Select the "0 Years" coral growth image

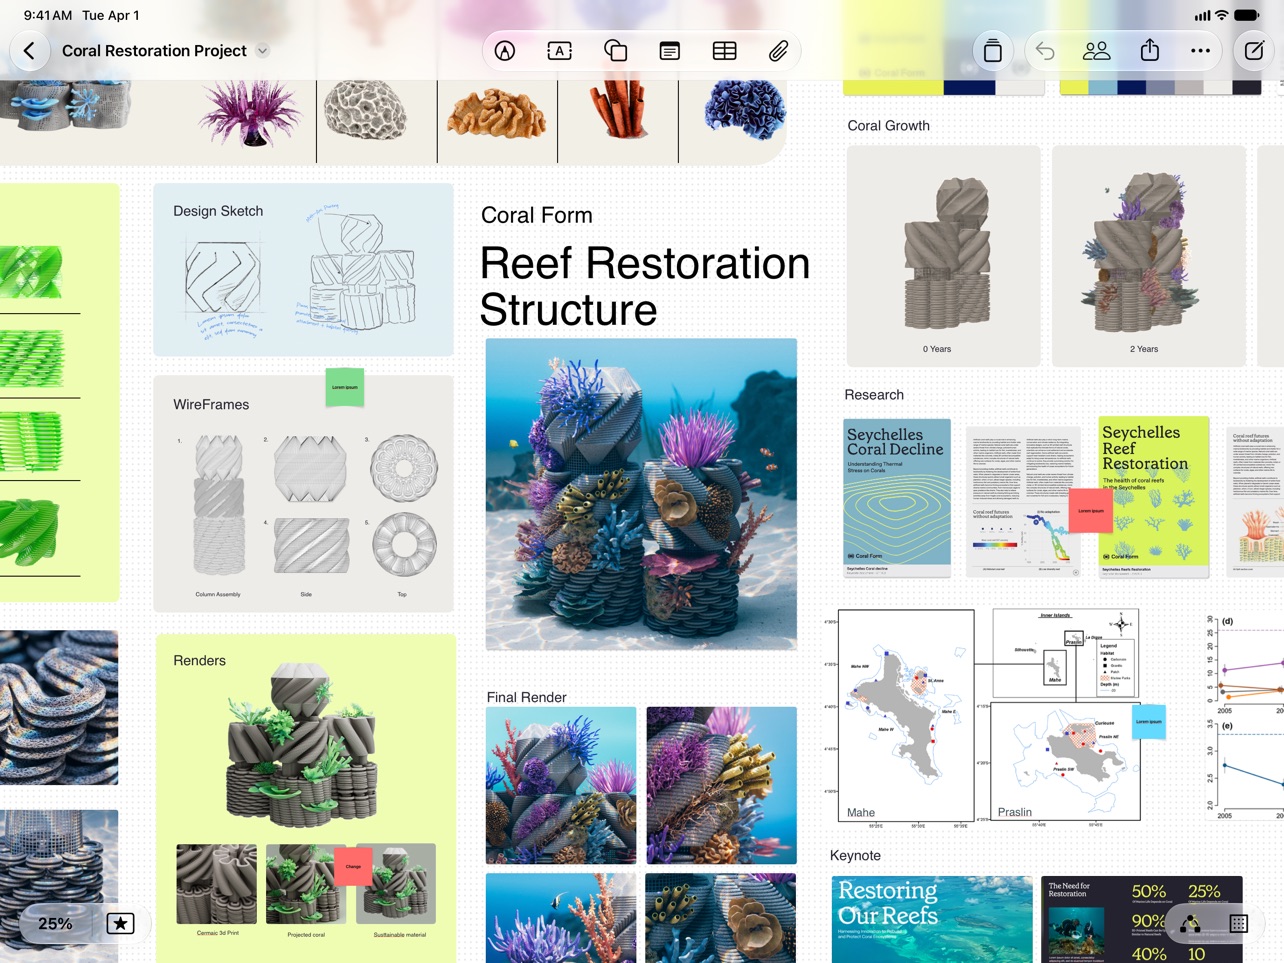pos(943,256)
